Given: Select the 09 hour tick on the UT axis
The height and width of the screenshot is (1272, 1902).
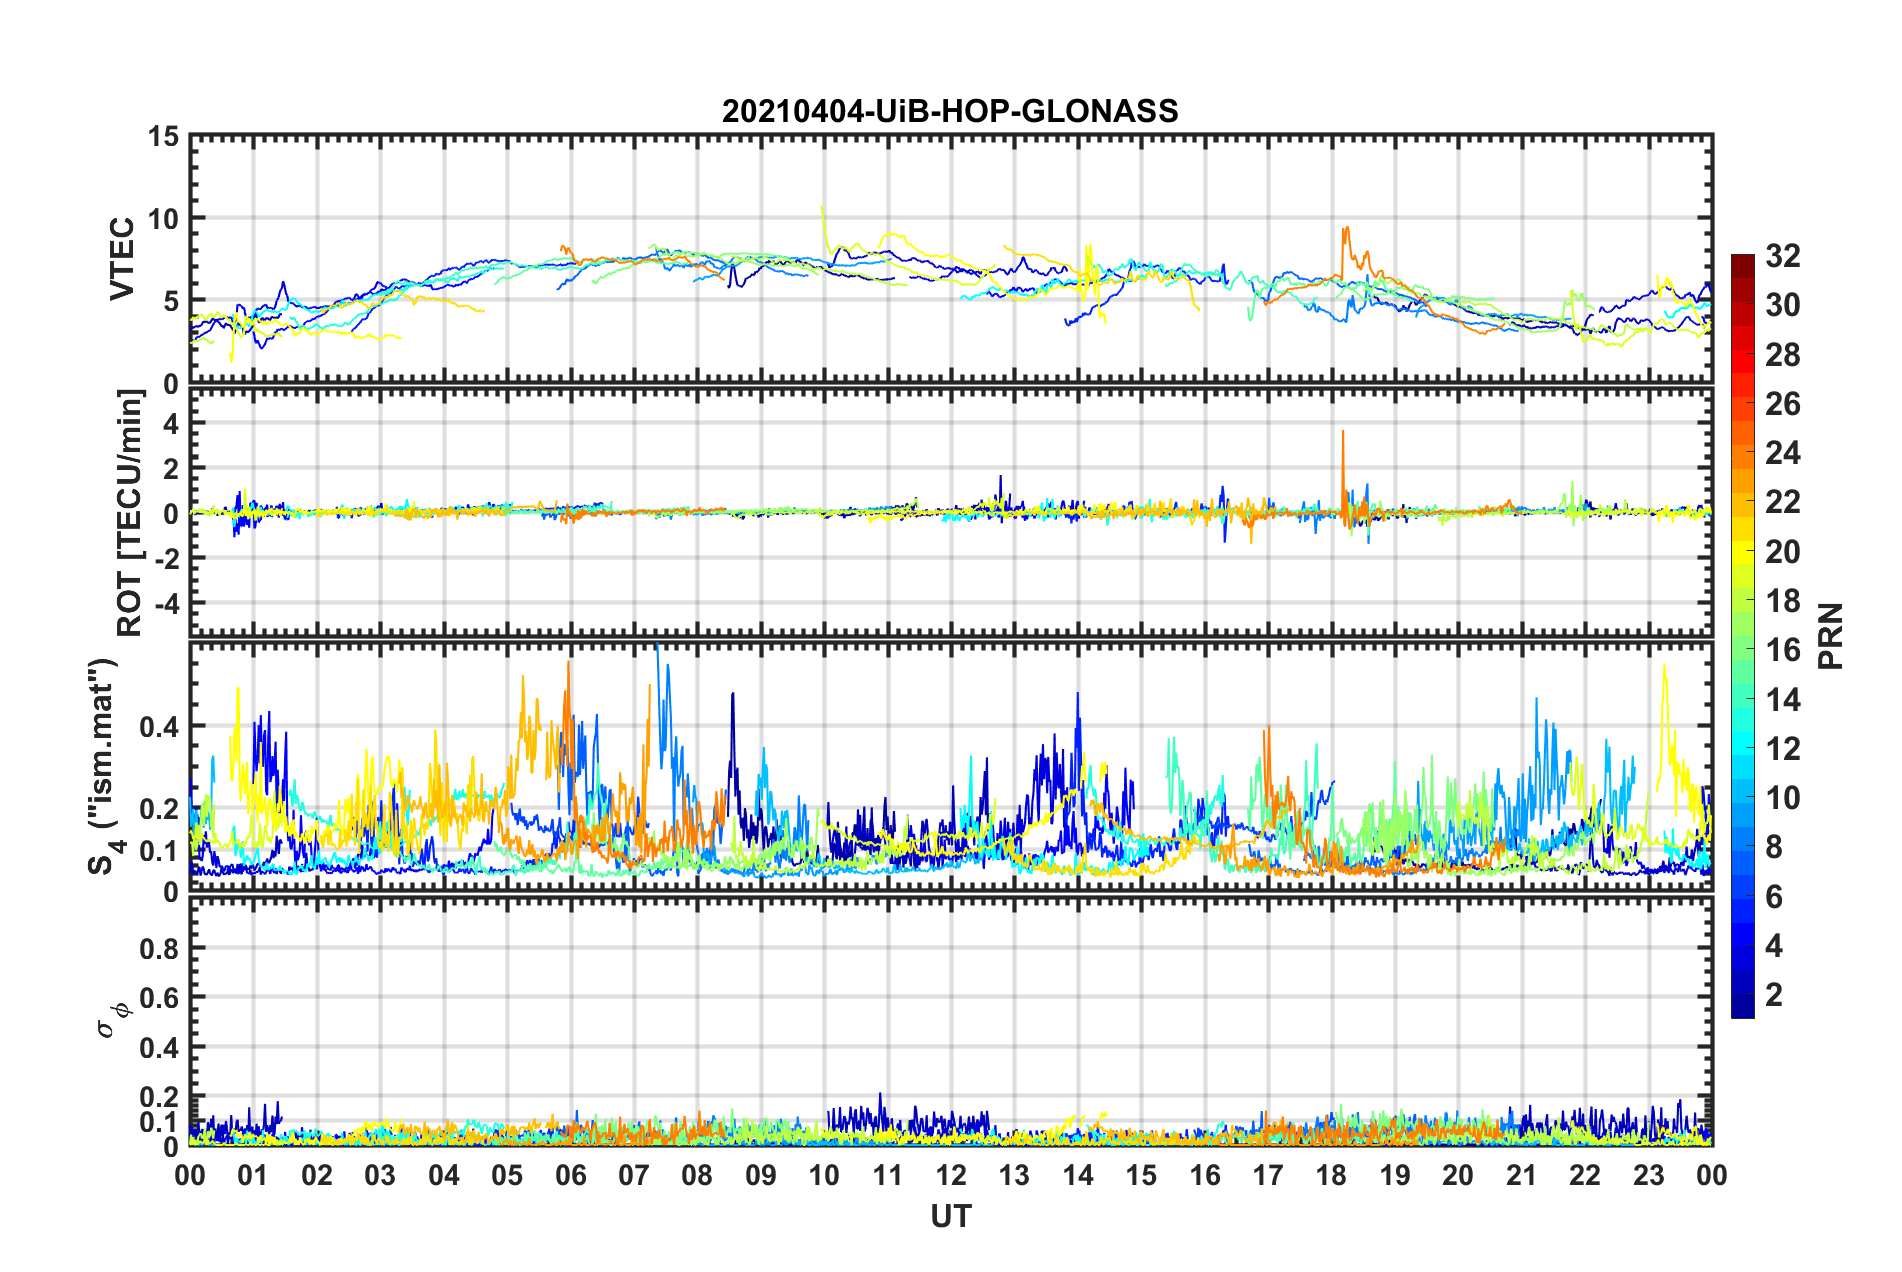Looking at the screenshot, I should pyautogui.click(x=760, y=1175).
